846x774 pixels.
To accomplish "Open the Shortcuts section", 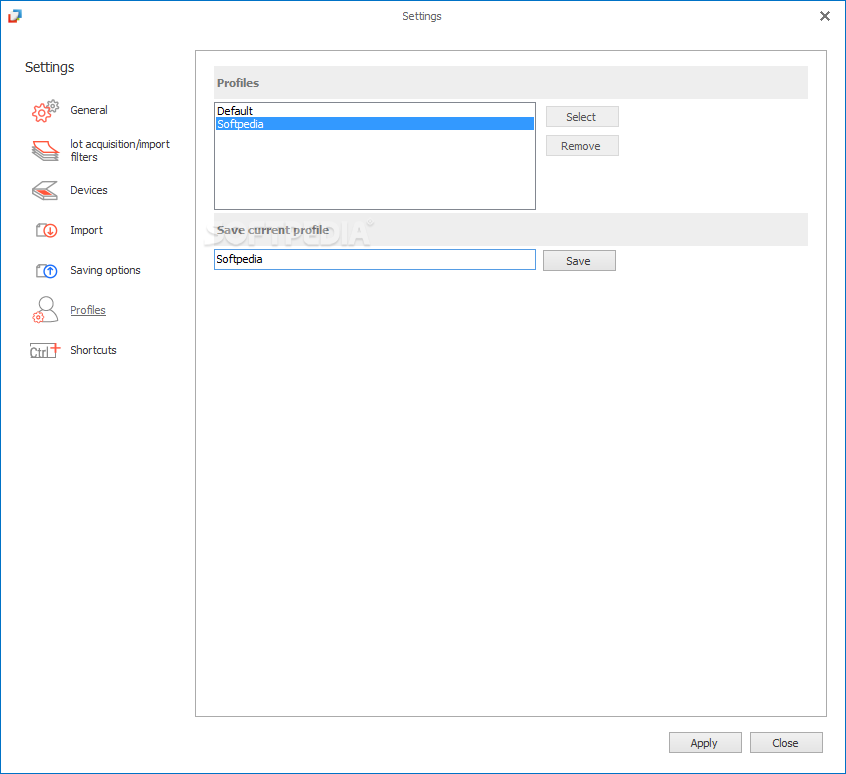I will (93, 350).
